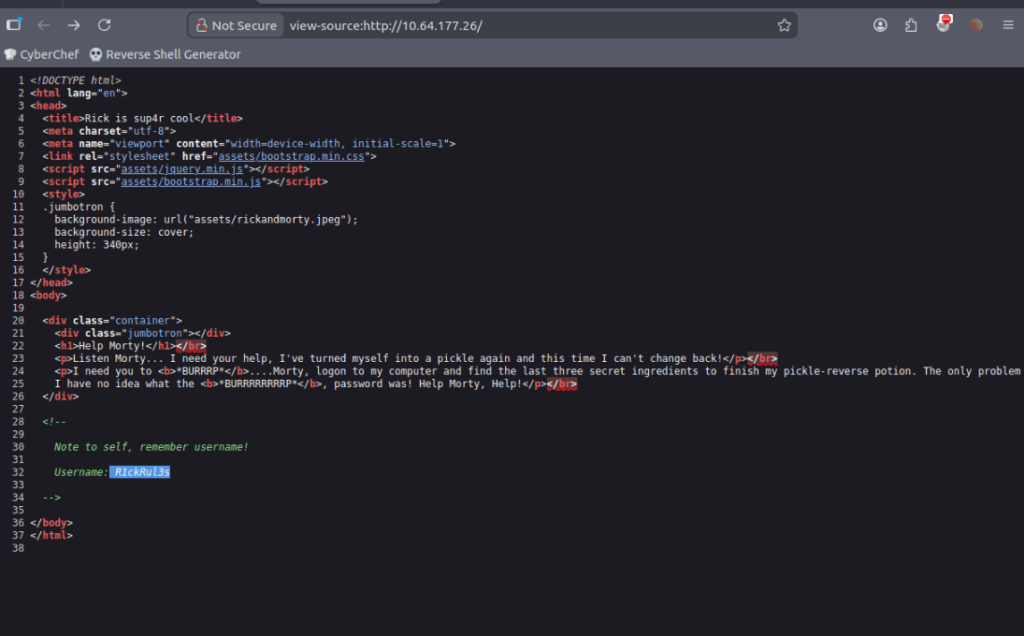
Task: Click the div class="jumbotron" line
Action: [x=142, y=333]
